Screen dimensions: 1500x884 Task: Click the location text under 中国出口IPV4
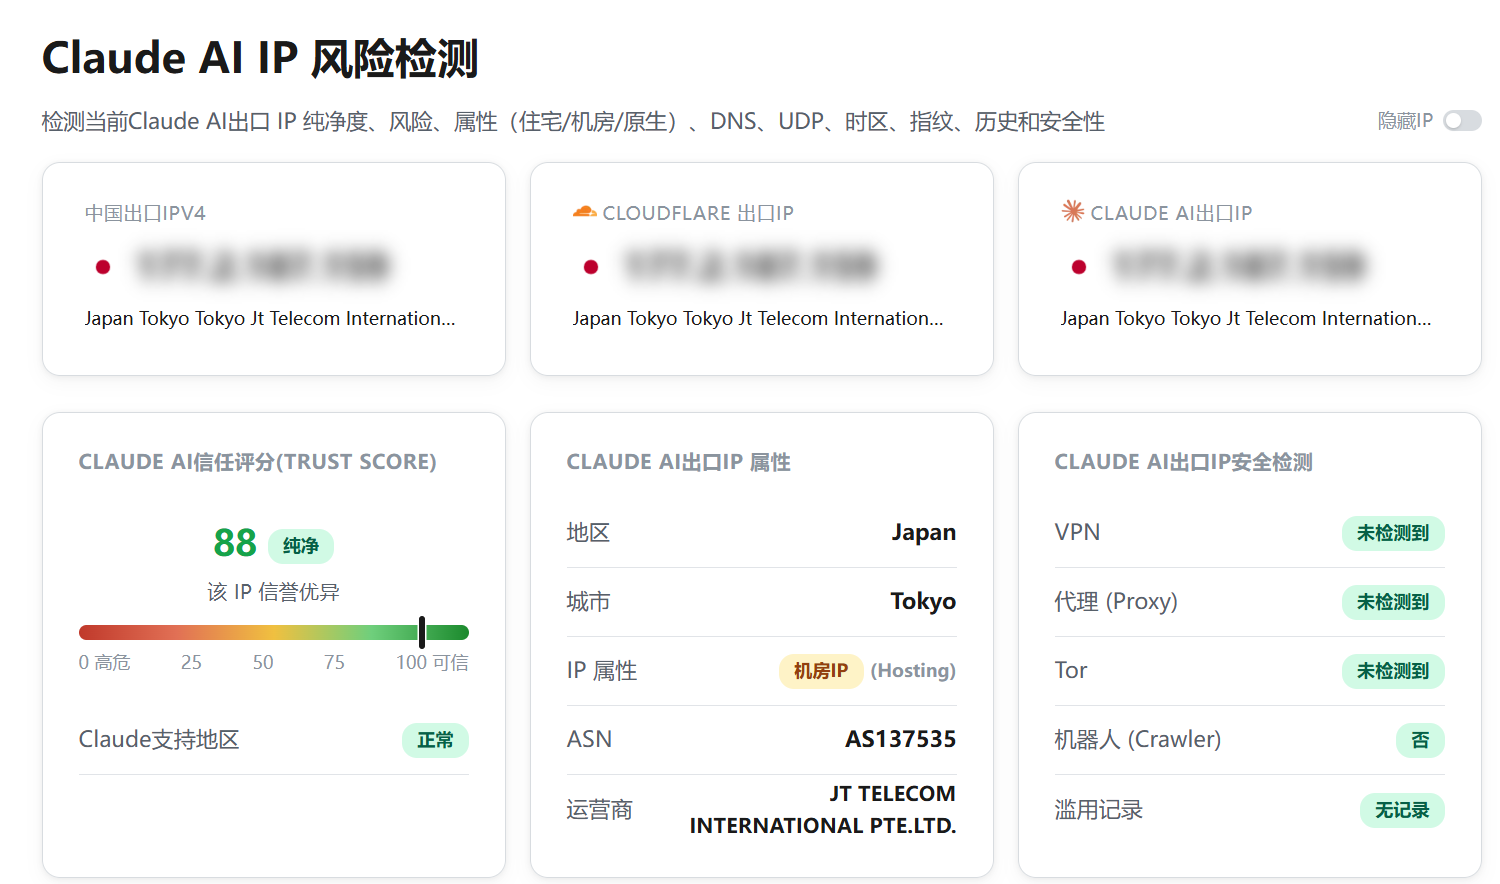click(270, 318)
